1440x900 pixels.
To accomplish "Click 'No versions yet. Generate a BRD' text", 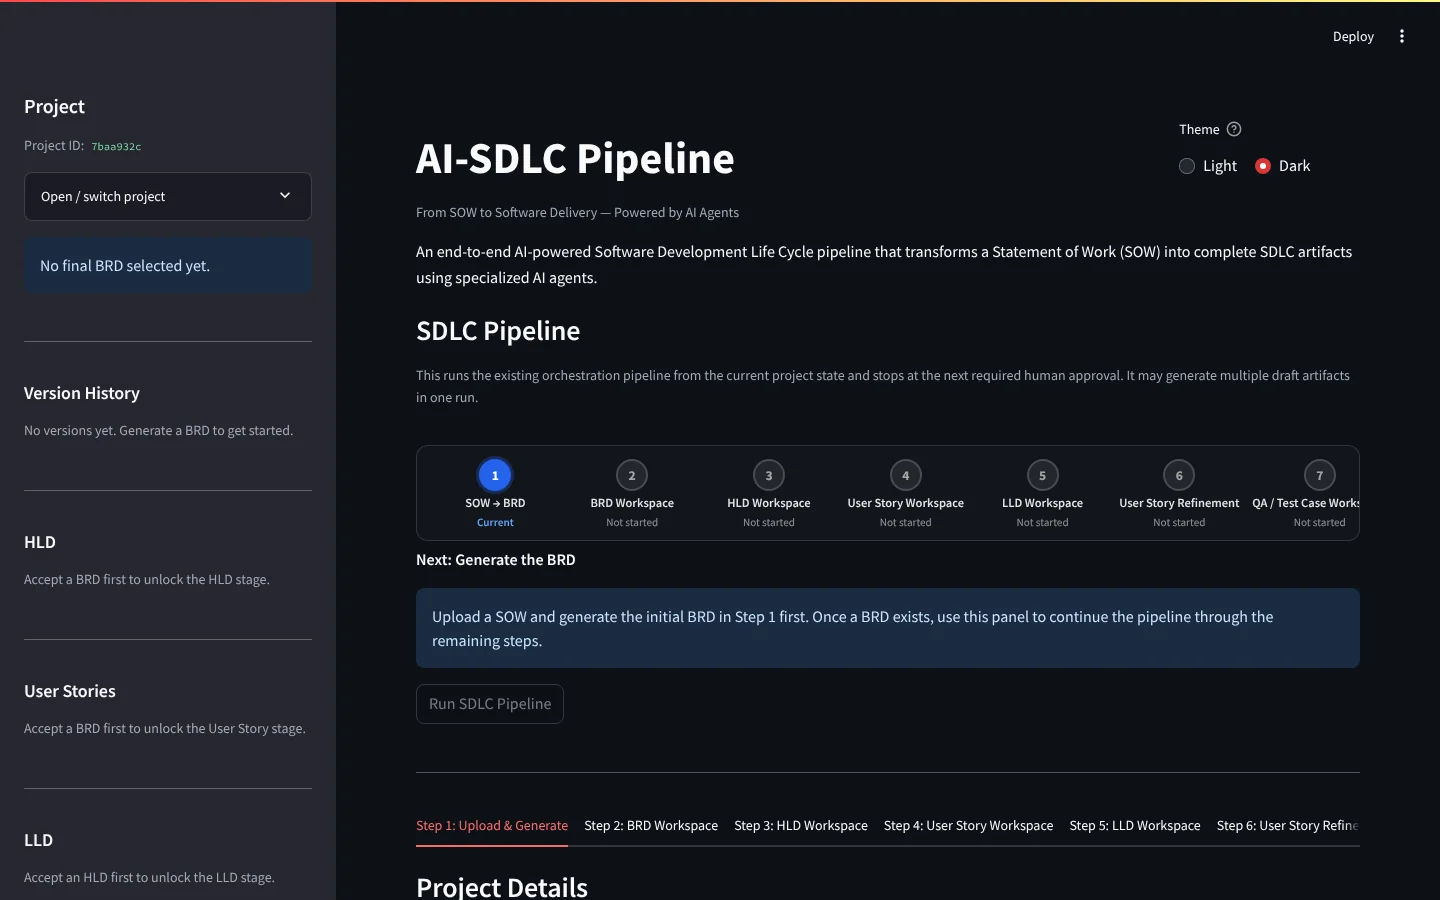I will tap(158, 431).
